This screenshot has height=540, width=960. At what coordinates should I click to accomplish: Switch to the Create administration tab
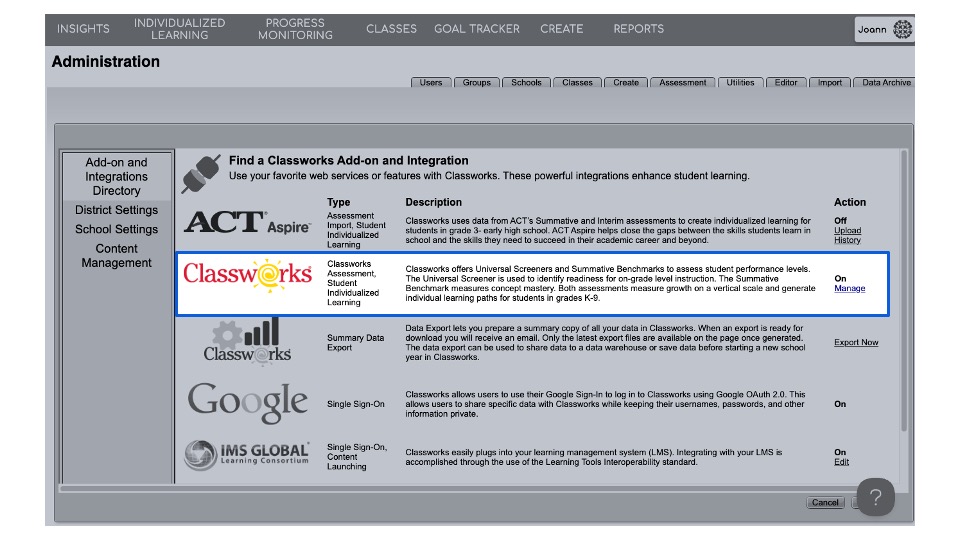click(626, 83)
